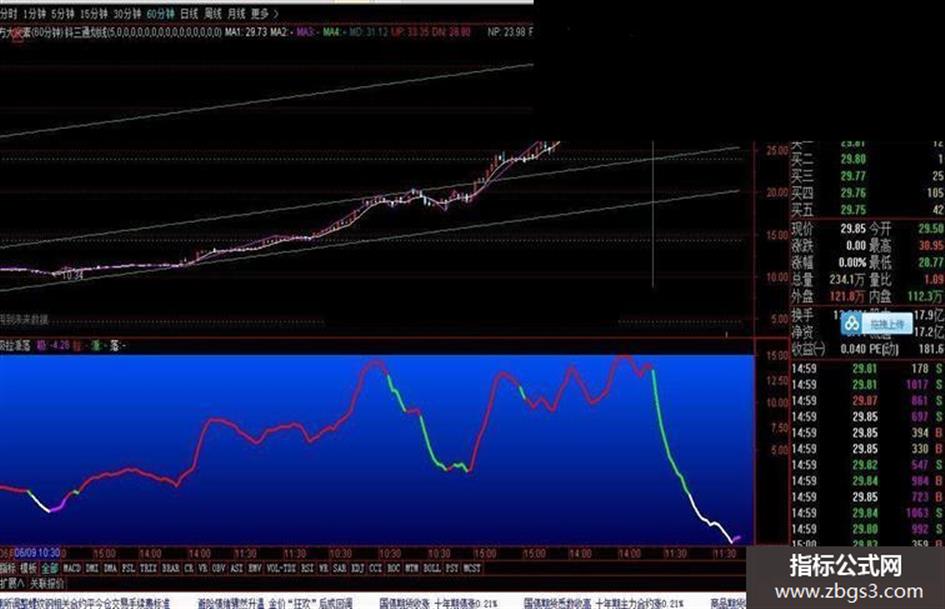Apply the PSY indicator
Screen dimensions: 945x609
click(x=452, y=568)
